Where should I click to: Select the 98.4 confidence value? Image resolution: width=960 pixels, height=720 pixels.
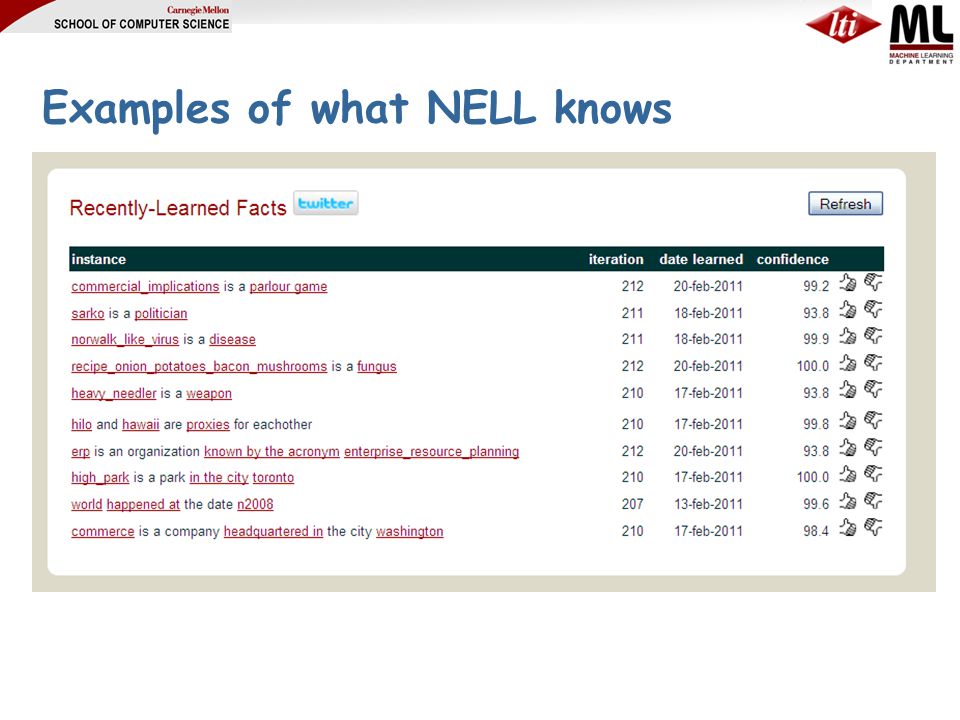pyautogui.click(x=816, y=531)
